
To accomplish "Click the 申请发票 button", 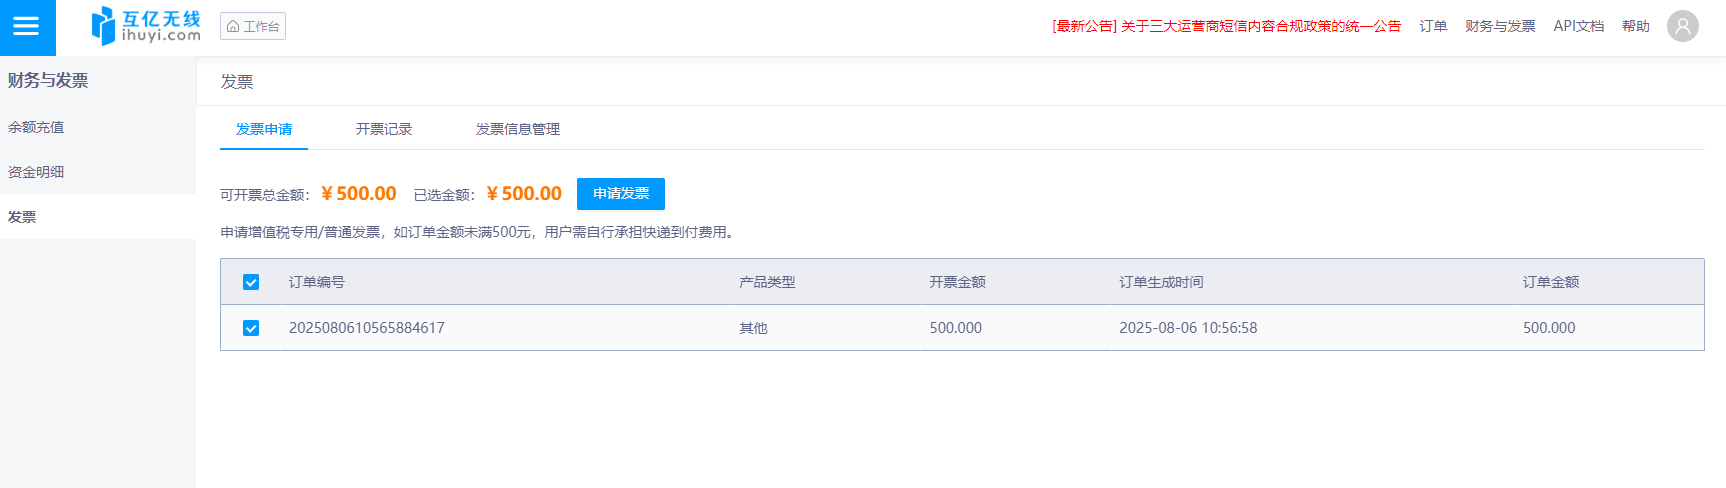I will (620, 193).
